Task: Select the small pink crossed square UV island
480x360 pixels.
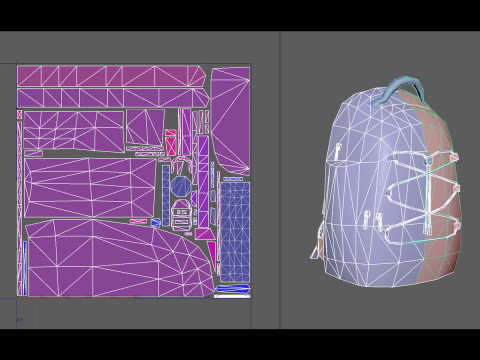Action: 19,114
